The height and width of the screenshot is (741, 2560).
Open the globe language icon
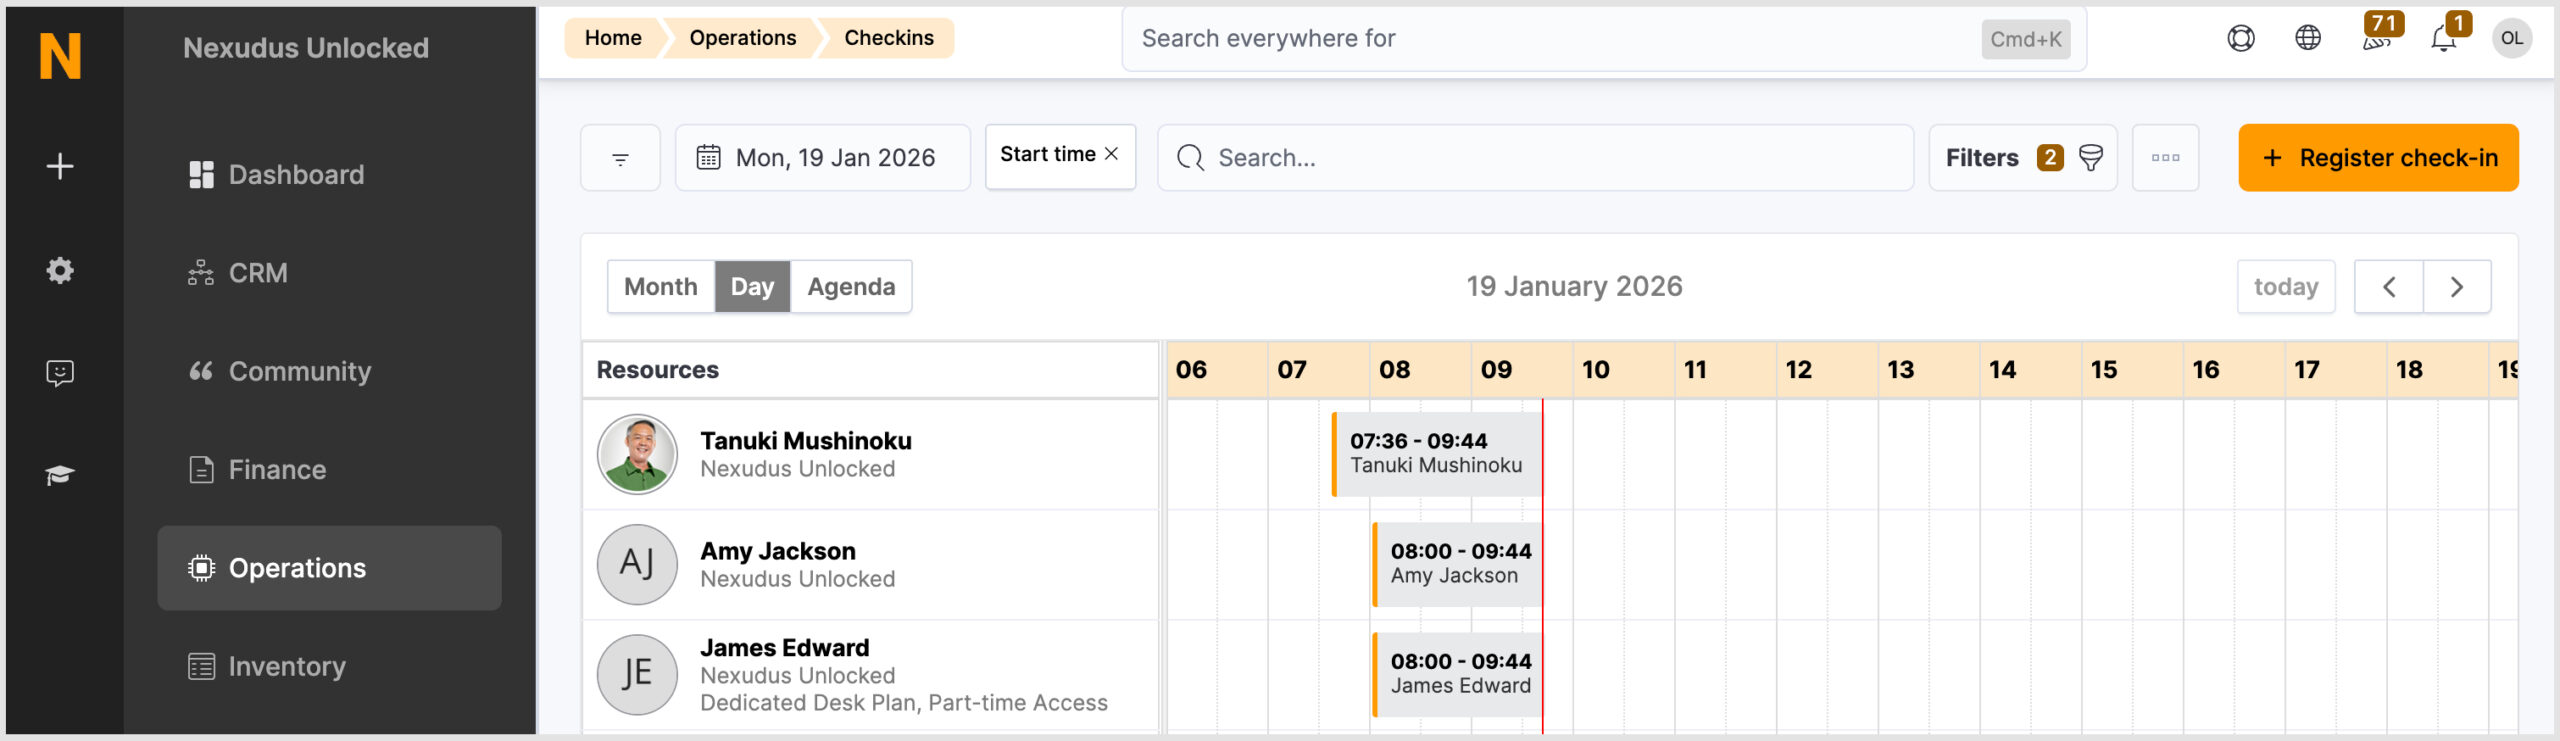tap(2308, 38)
